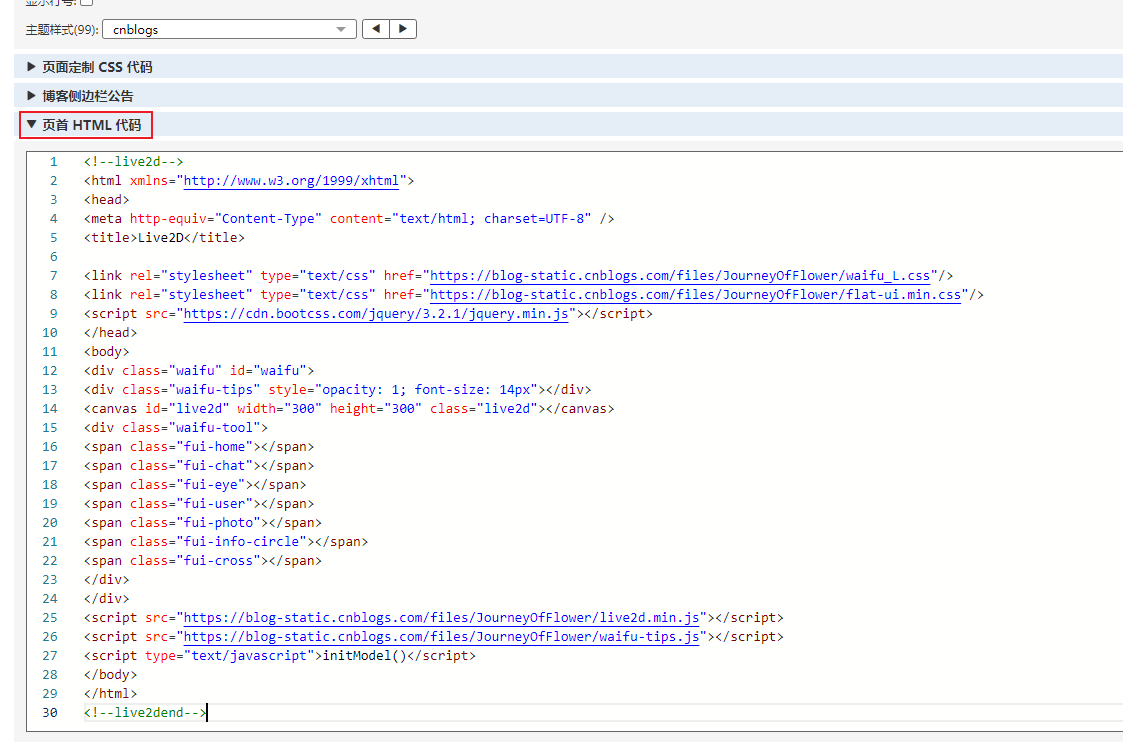Open the waifu_L.css stylesheet link
1123x746 pixels.
680,276
